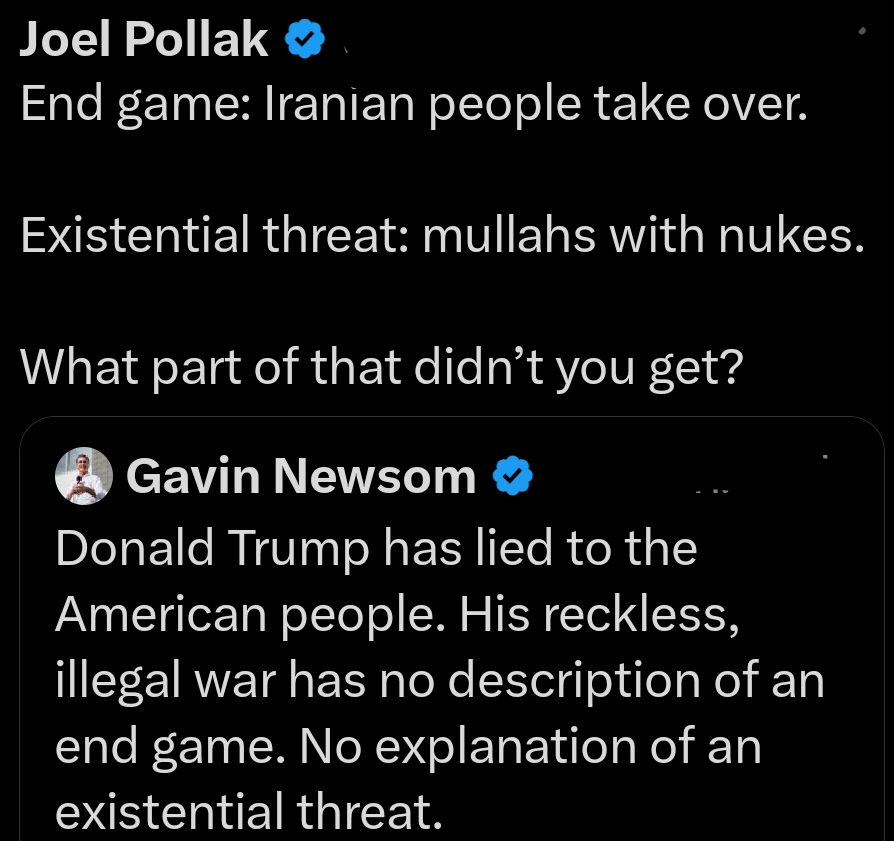Click the verified checkmark beside Joel Pollak
894x841 pixels.
(x=305, y=39)
